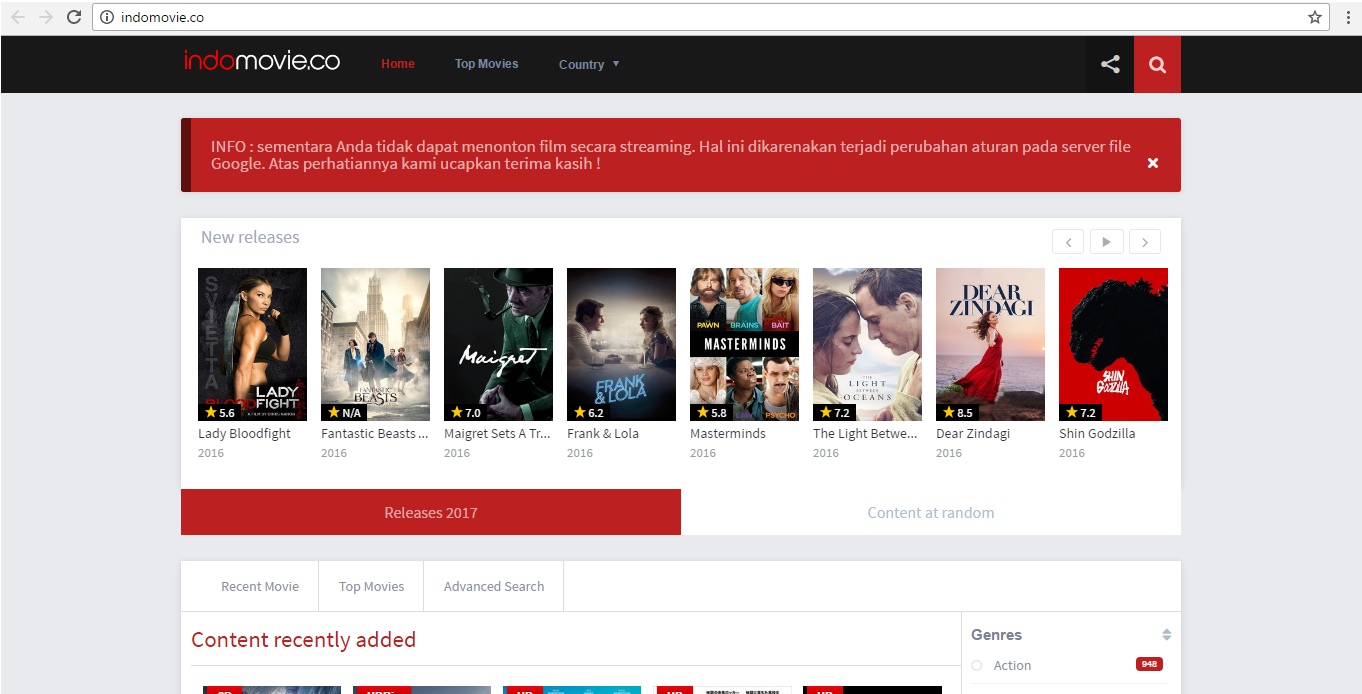Go to the Home menu item
1362x694 pixels.
point(398,64)
